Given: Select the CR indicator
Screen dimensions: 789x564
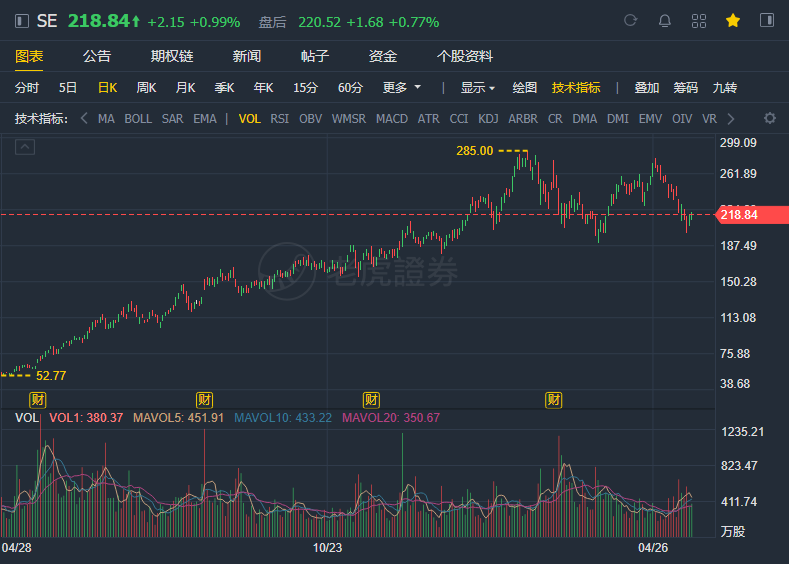Looking at the screenshot, I should tap(555, 119).
